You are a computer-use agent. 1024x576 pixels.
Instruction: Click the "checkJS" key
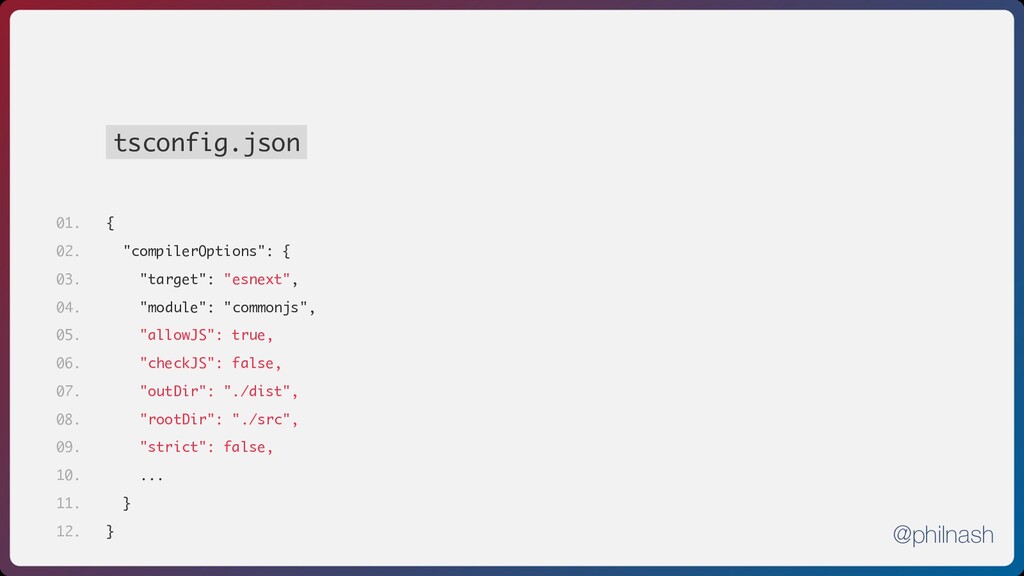click(x=181, y=363)
